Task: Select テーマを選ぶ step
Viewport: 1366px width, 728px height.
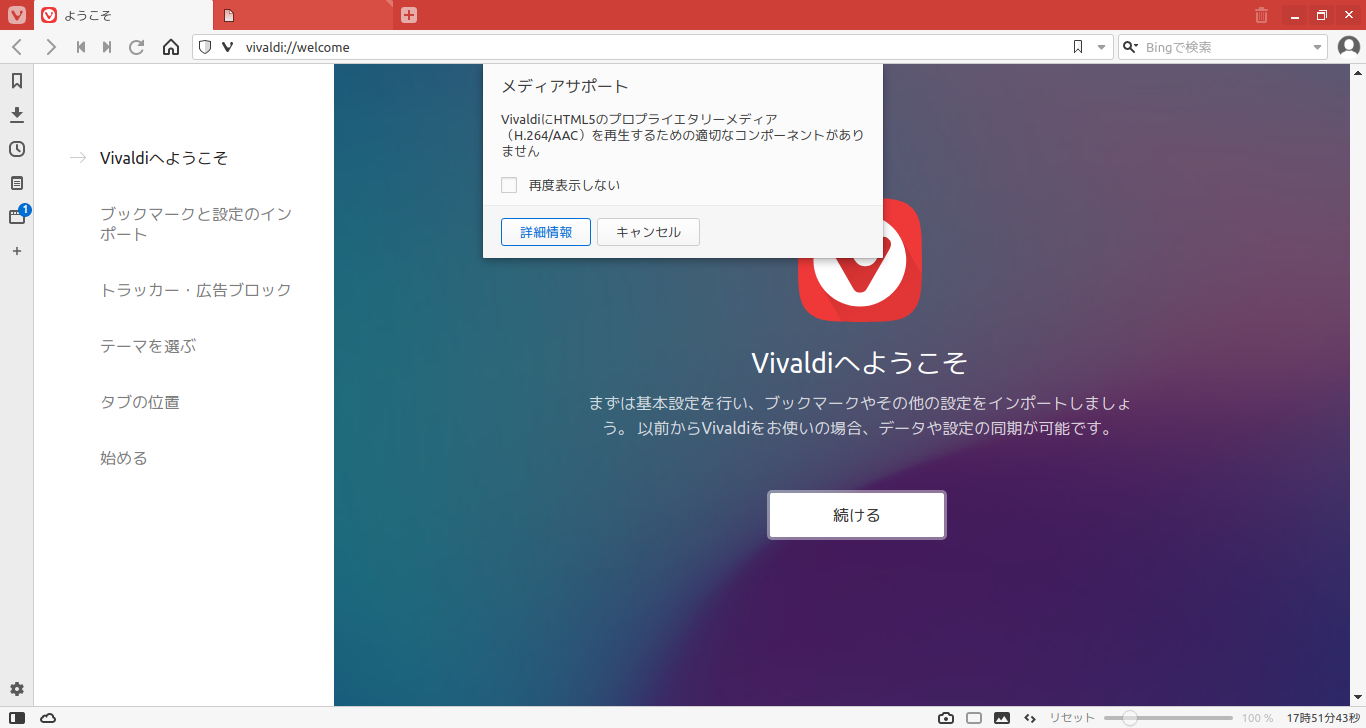Action: coord(148,346)
